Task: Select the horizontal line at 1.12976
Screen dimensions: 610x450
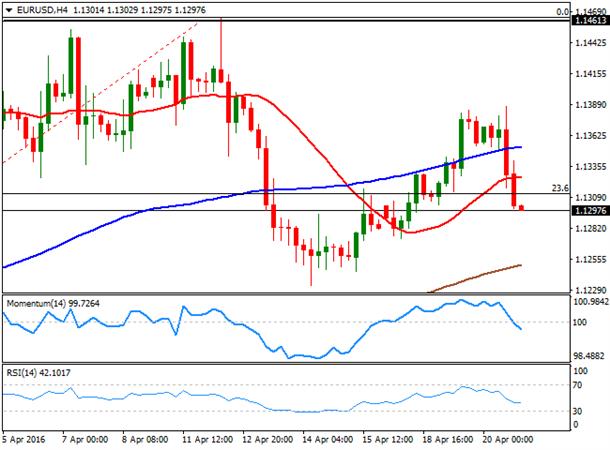Action: point(286,210)
